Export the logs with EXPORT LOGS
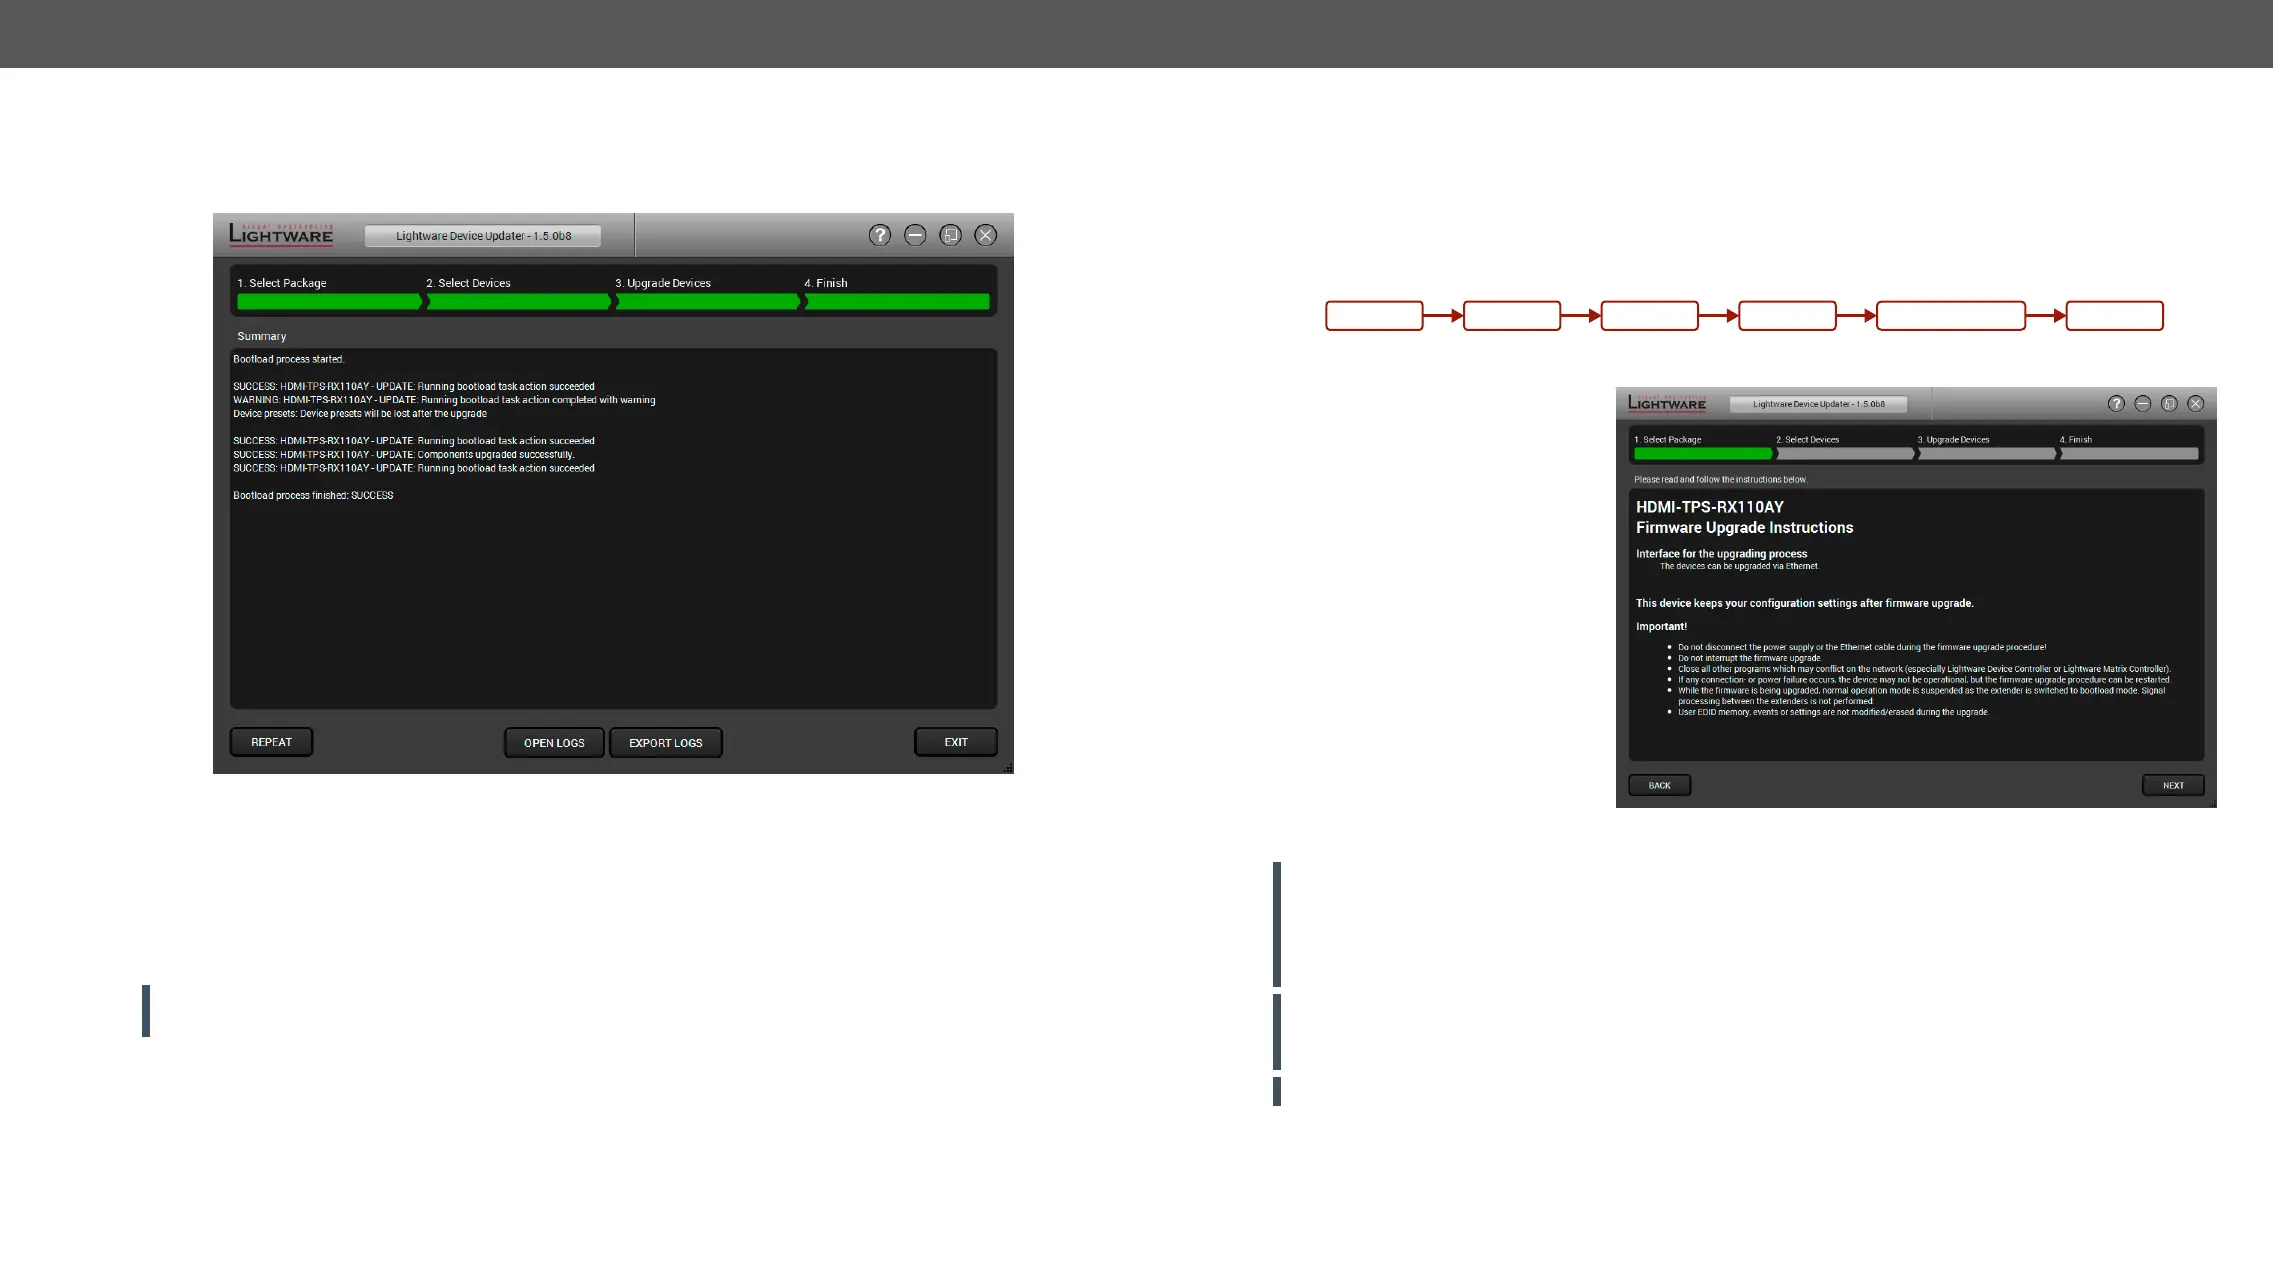The image size is (2273, 1276). point(666,743)
